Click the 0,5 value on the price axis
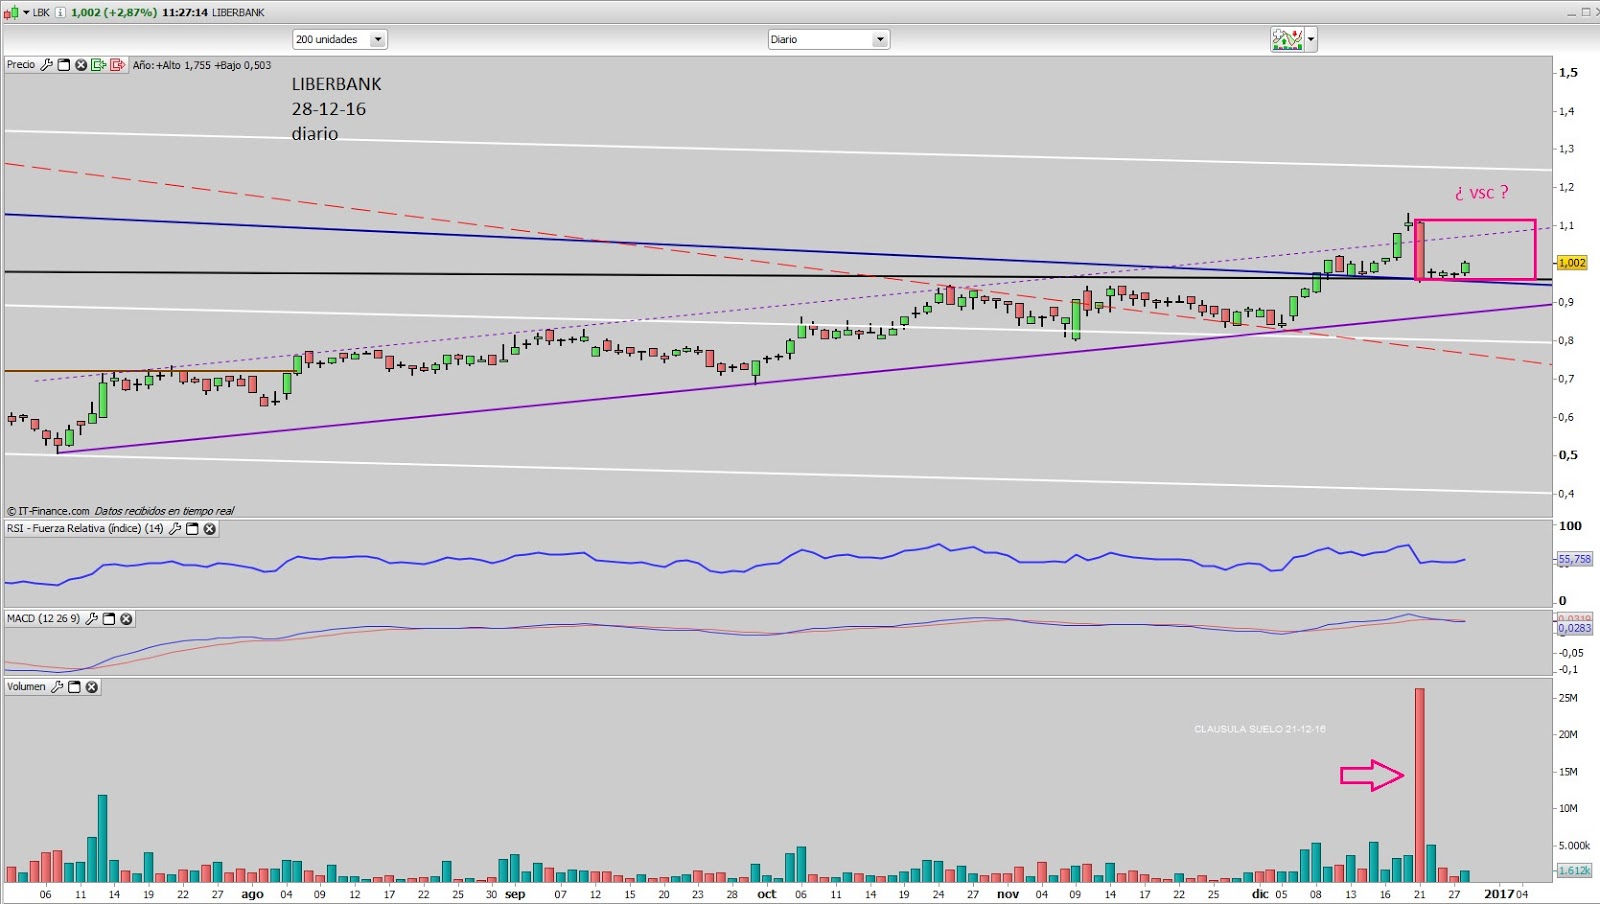Screen dimensions: 1600x904 pyautogui.click(x=1568, y=455)
